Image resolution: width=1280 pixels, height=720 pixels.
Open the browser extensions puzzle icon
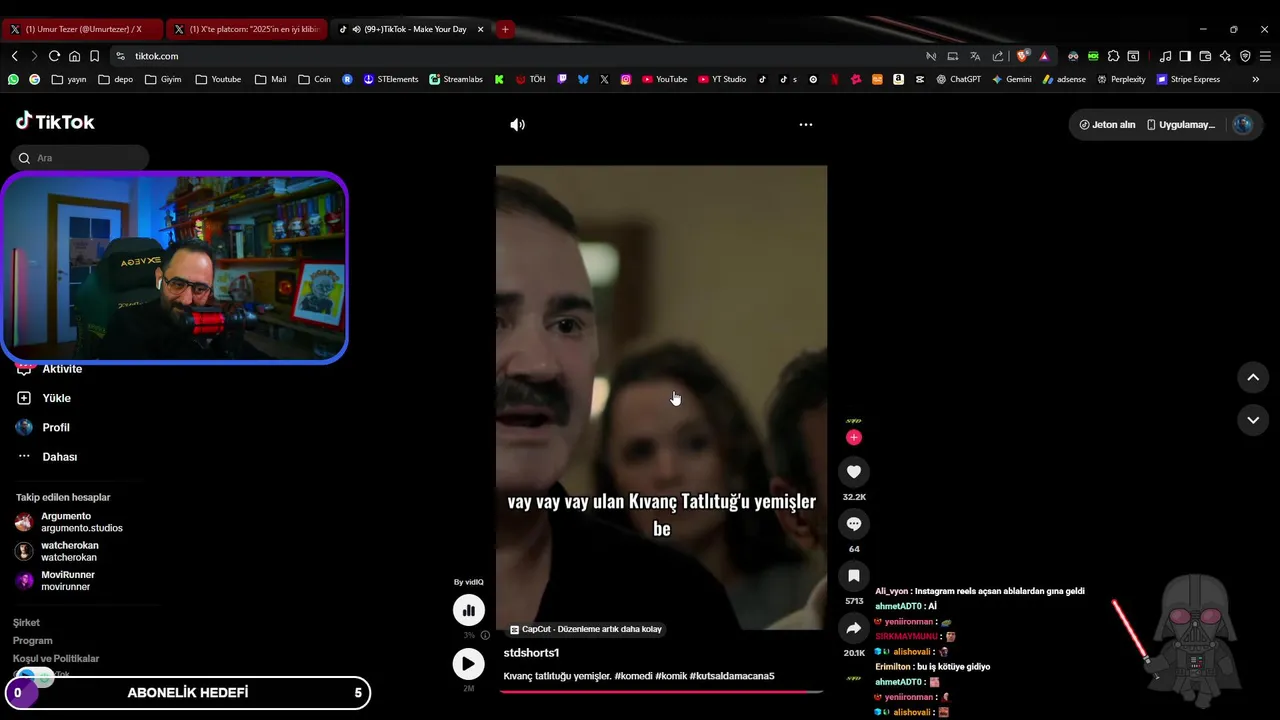pos(1113,56)
